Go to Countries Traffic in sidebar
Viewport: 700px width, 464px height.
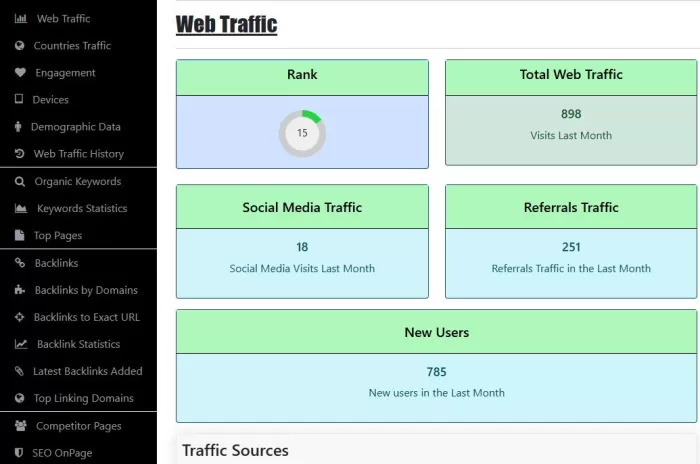[x=72, y=46]
